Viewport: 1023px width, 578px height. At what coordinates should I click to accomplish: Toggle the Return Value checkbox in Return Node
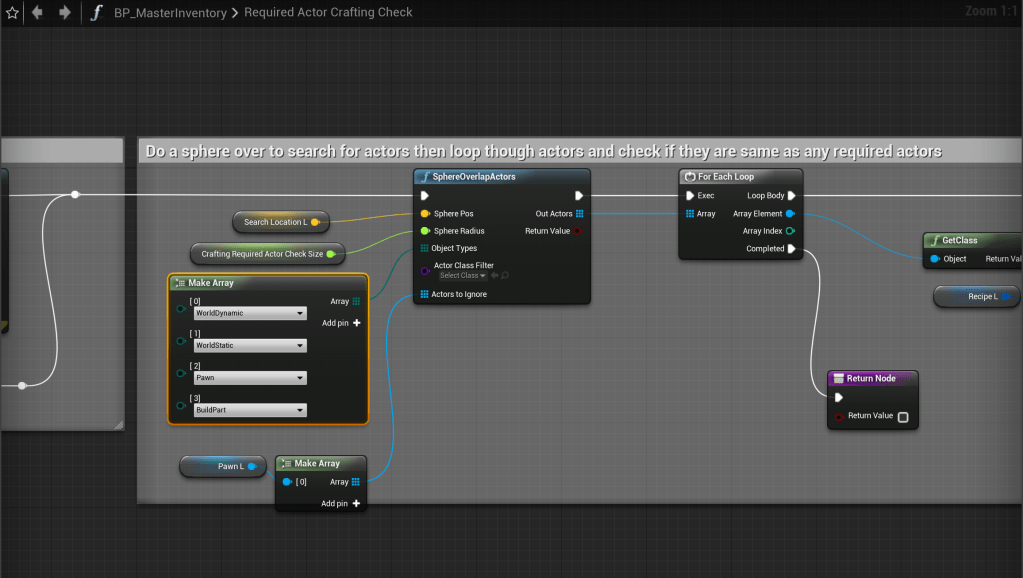[903, 416]
